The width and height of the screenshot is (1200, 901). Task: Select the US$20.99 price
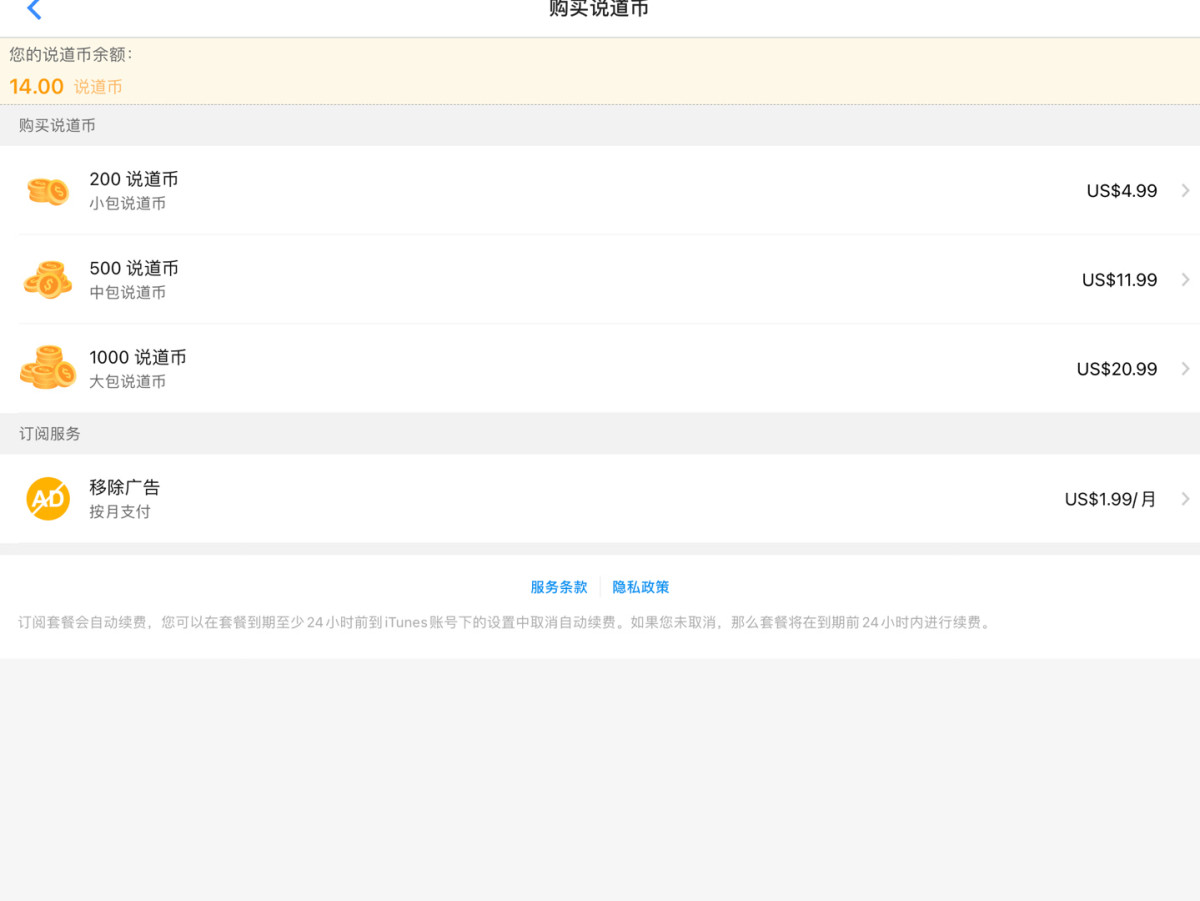tap(1117, 369)
